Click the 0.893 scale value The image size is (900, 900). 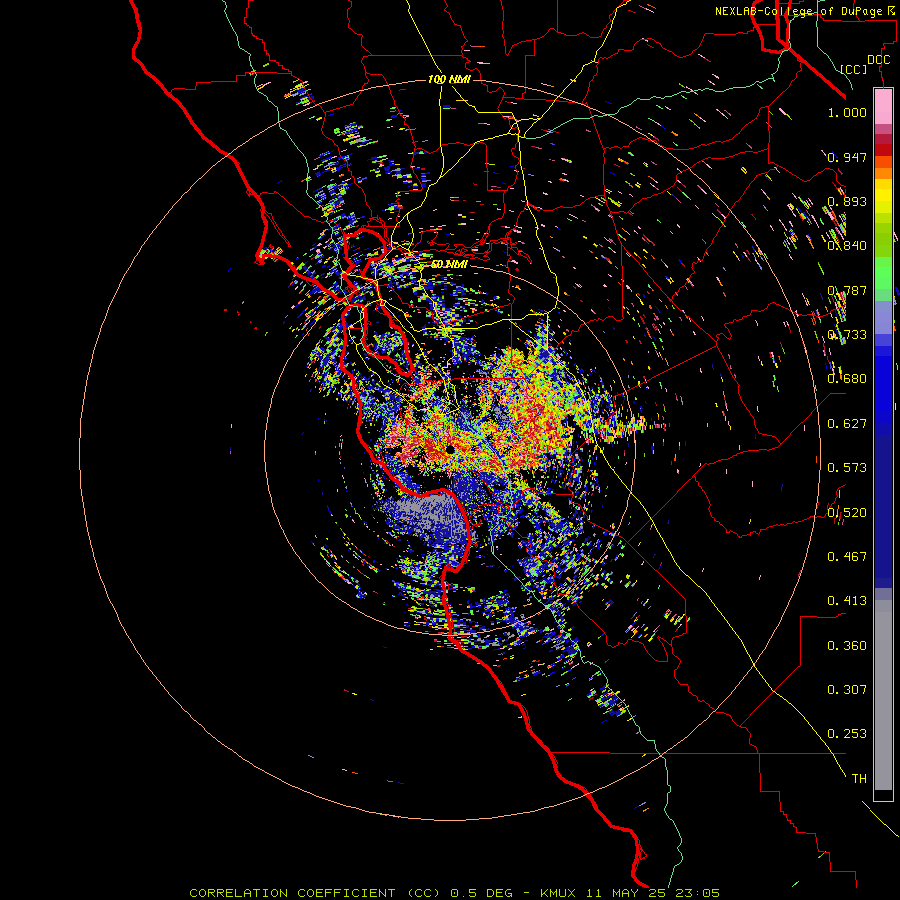pos(847,201)
